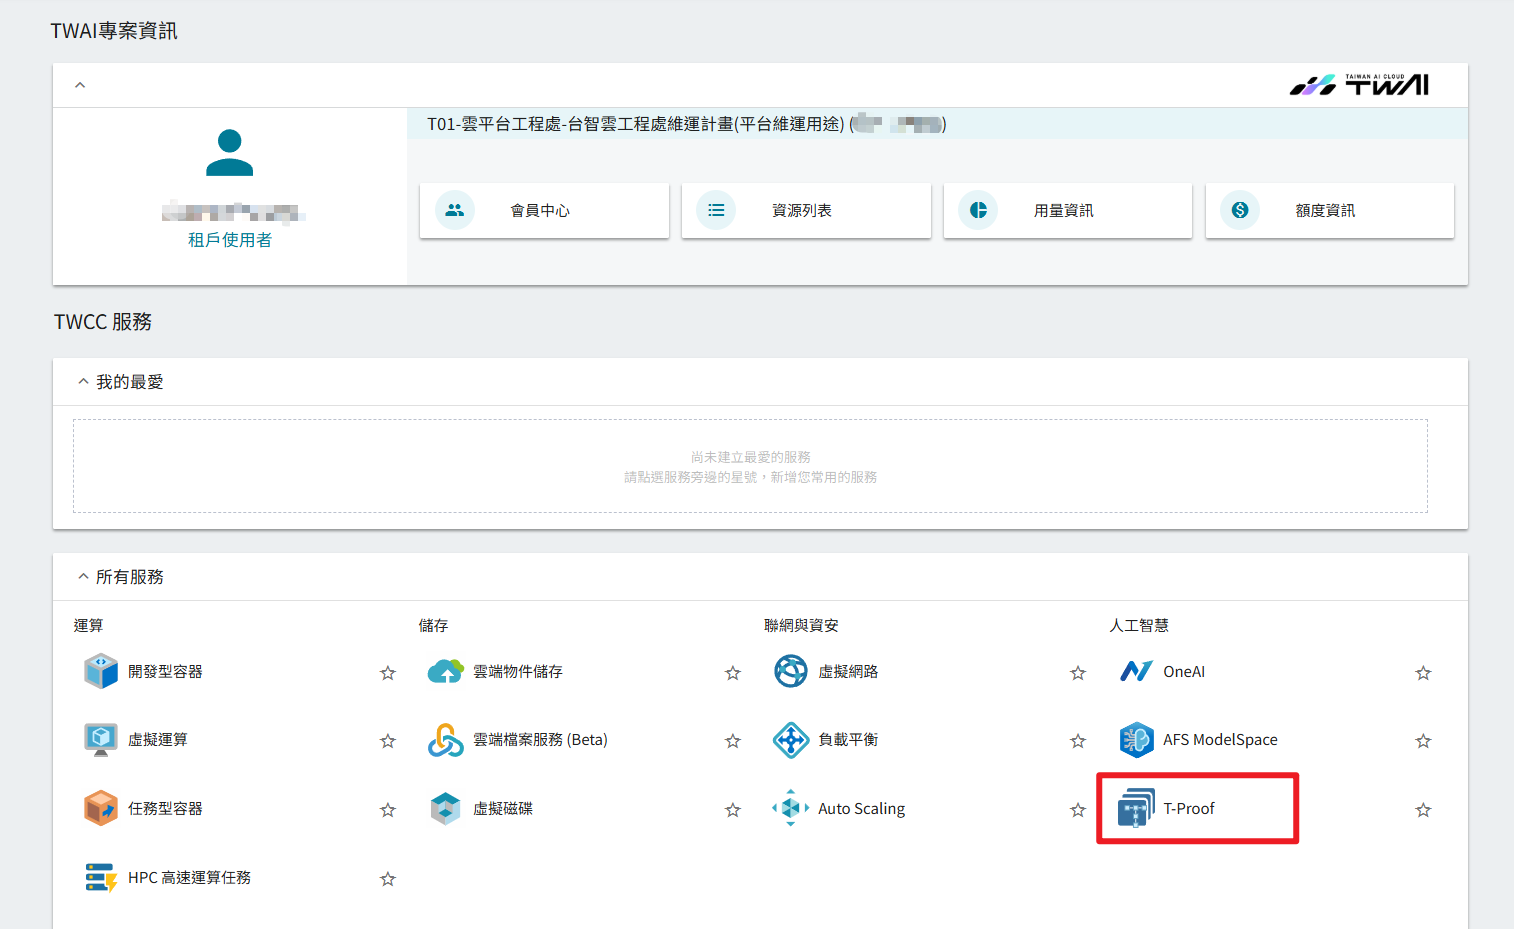This screenshot has height=929, width=1514.
Task: Click the 租戶使用者 role label
Action: [x=230, y=240]
